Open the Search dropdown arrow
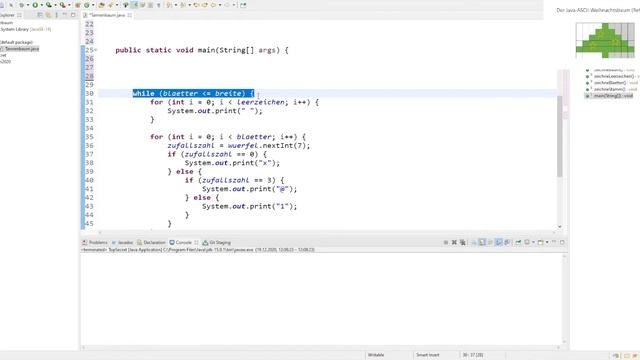This screenshot has width=640, height=360. click(117, 5)
